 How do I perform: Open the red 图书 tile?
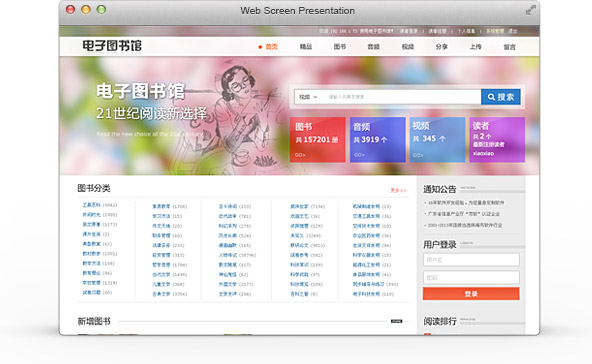[x=318, y=140]
